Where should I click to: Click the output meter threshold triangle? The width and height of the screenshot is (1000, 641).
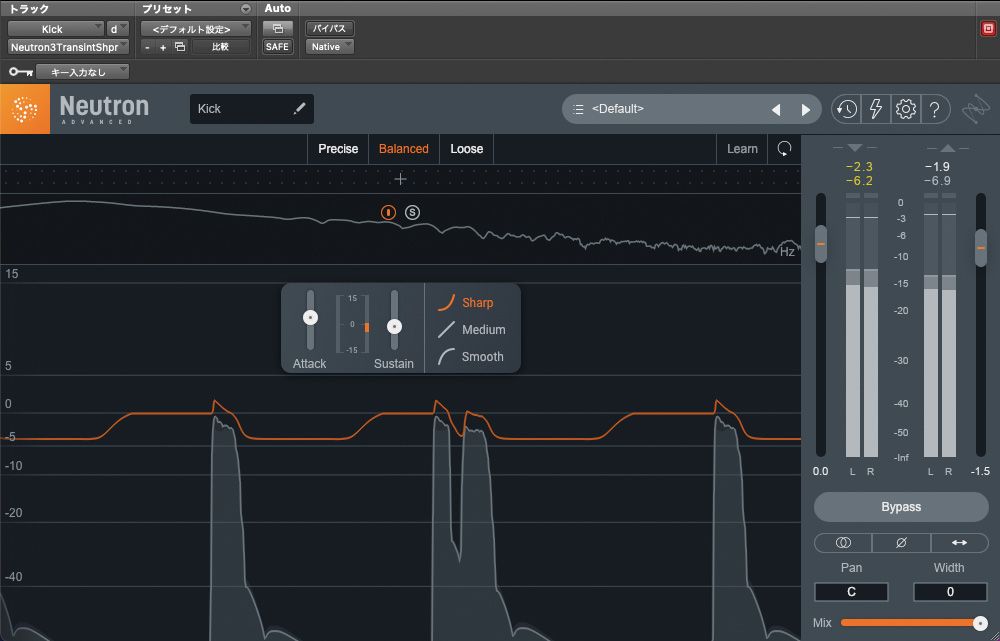pos(948,148)
